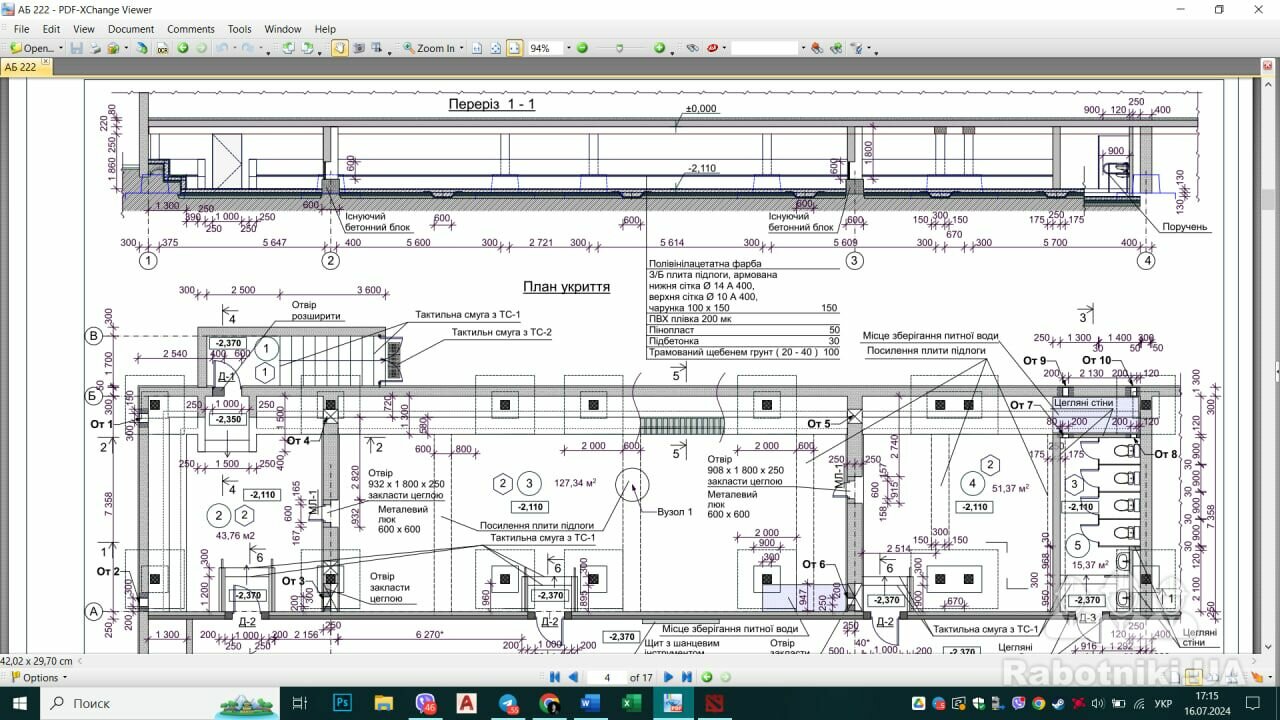Click the Undo icon

(x=222, y=48)
